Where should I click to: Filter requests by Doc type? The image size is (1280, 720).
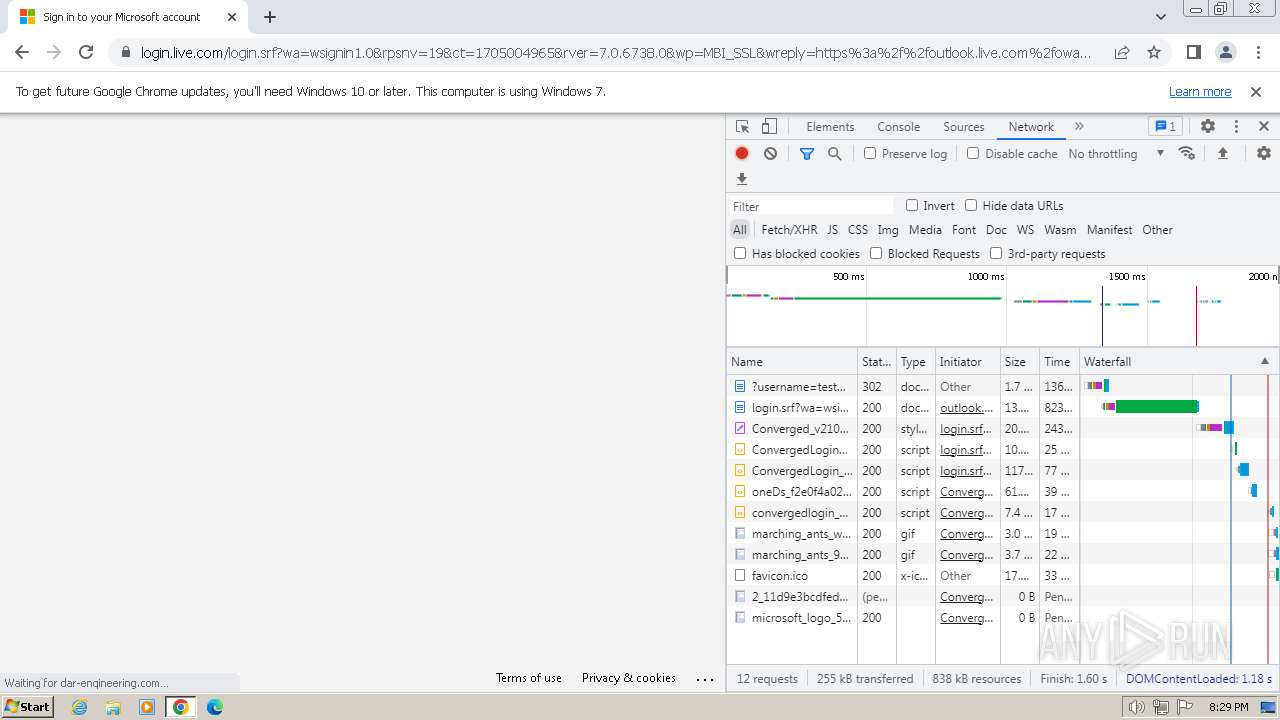pos(996,230)
